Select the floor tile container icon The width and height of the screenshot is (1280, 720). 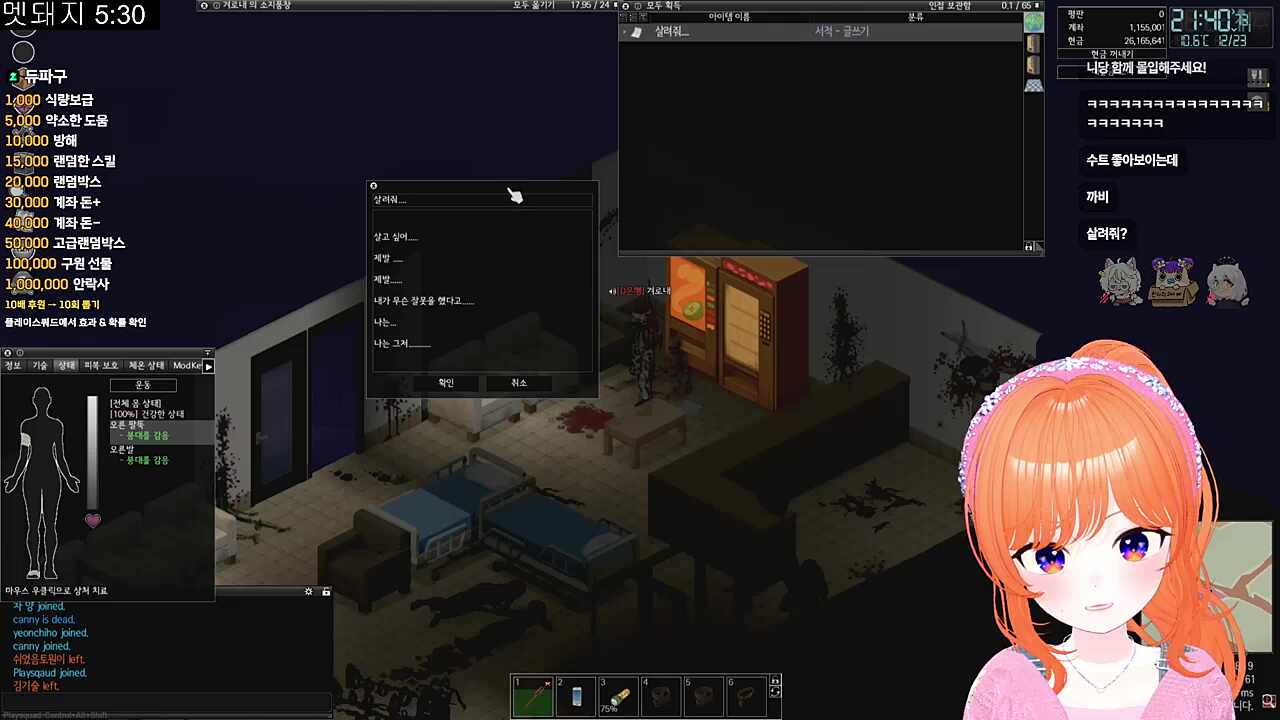(x=1034, y=86)
